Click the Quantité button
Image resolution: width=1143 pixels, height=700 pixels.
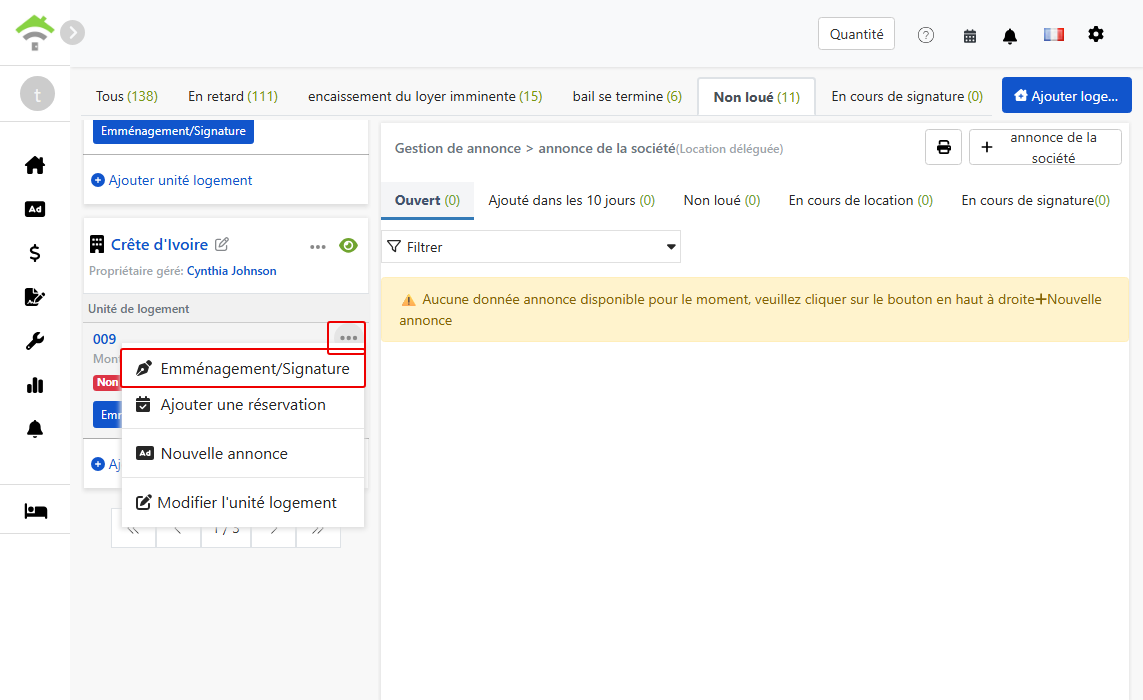click(856, 34)
